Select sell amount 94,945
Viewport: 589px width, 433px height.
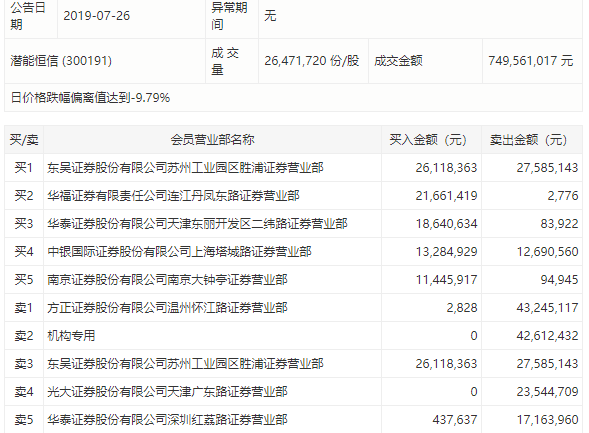click(x=559, y=280)
